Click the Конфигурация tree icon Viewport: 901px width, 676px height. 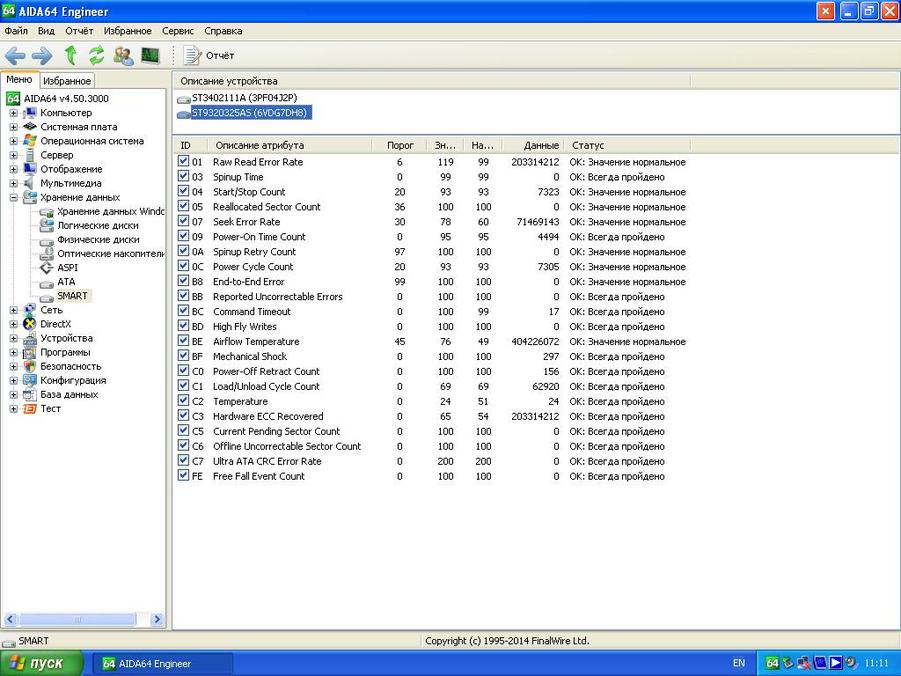30,381
